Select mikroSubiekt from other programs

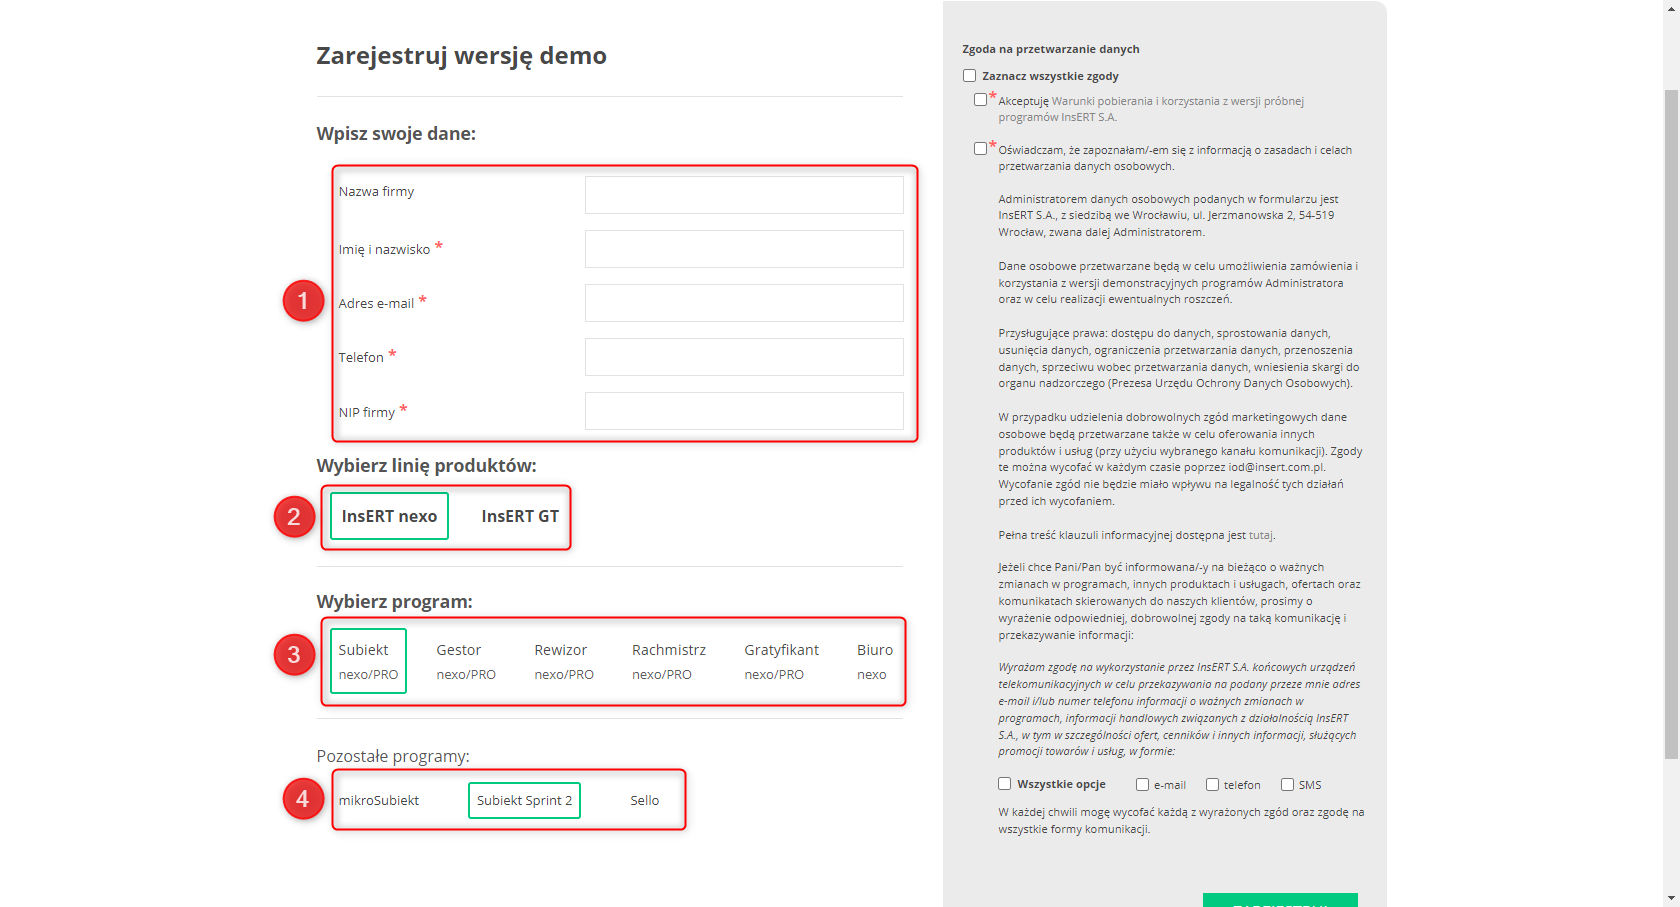point(379,800)
